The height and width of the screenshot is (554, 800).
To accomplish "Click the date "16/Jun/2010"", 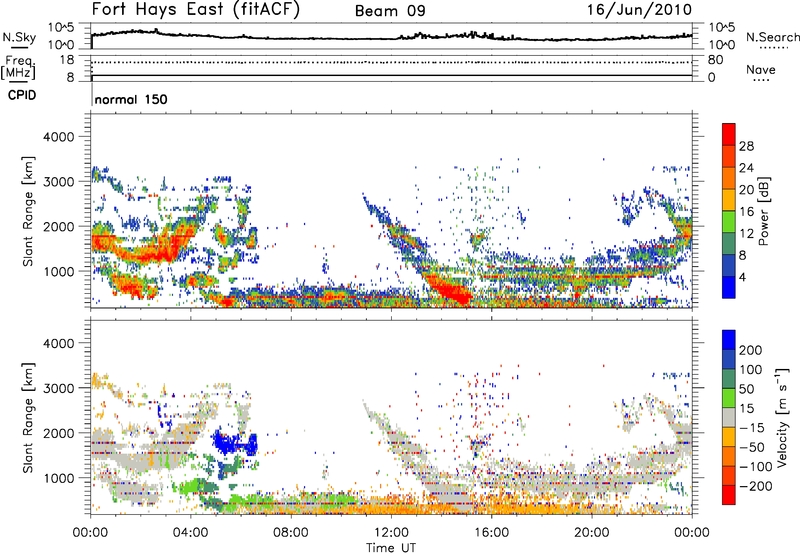I will point(639,9).
